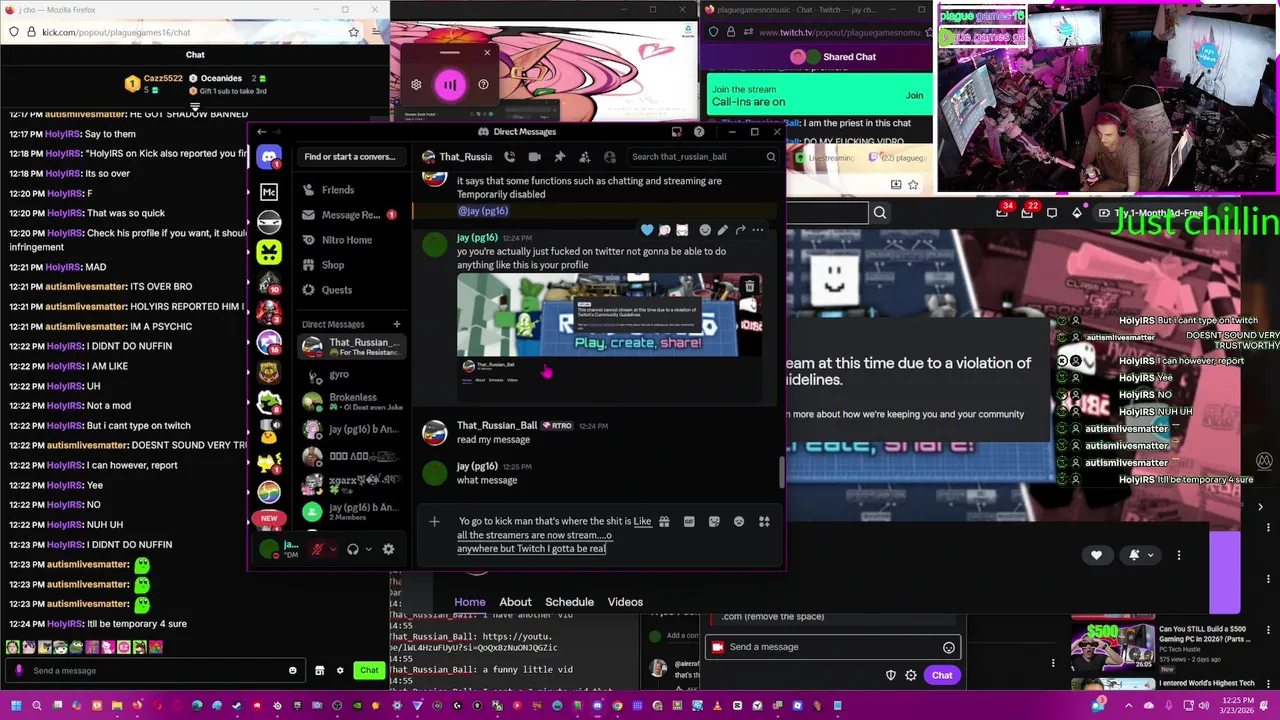Switch to Twitch channel About tab

[515, 602]
